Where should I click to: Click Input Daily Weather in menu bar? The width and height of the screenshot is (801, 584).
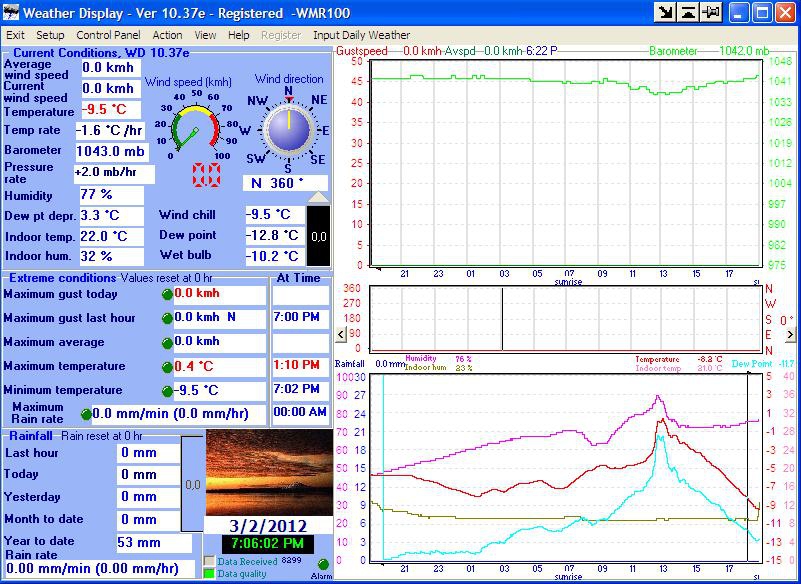pyautogui.click(x=361, y=35)
